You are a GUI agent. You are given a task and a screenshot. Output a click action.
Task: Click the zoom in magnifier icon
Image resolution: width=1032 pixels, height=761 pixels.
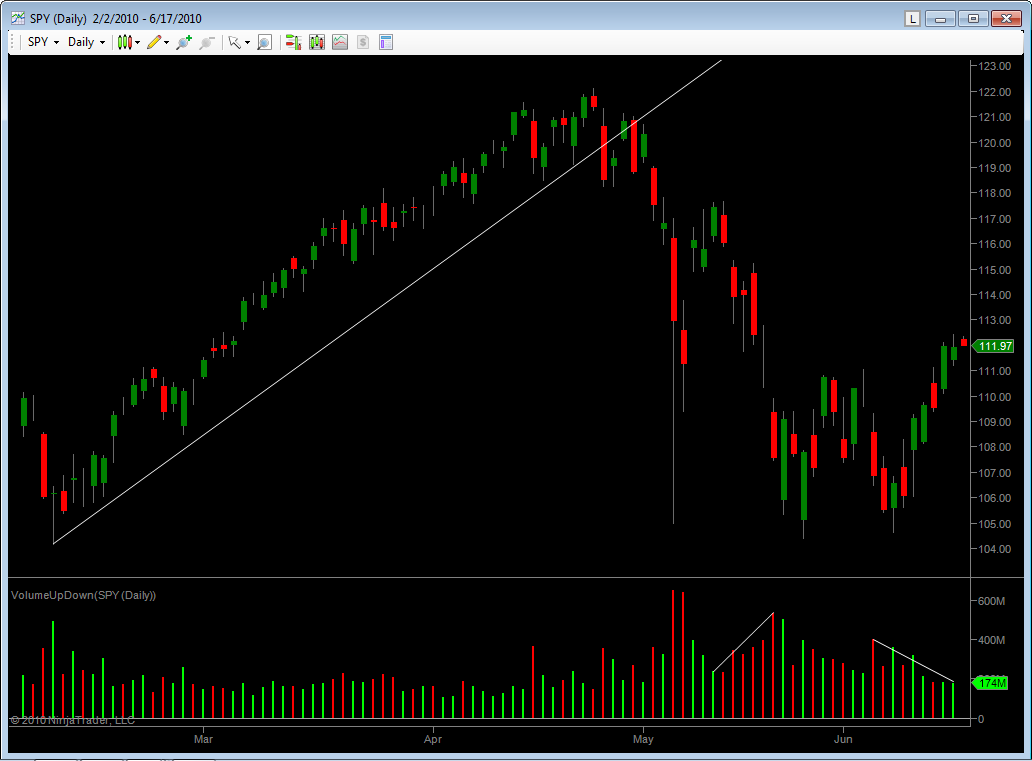(184, 42)
